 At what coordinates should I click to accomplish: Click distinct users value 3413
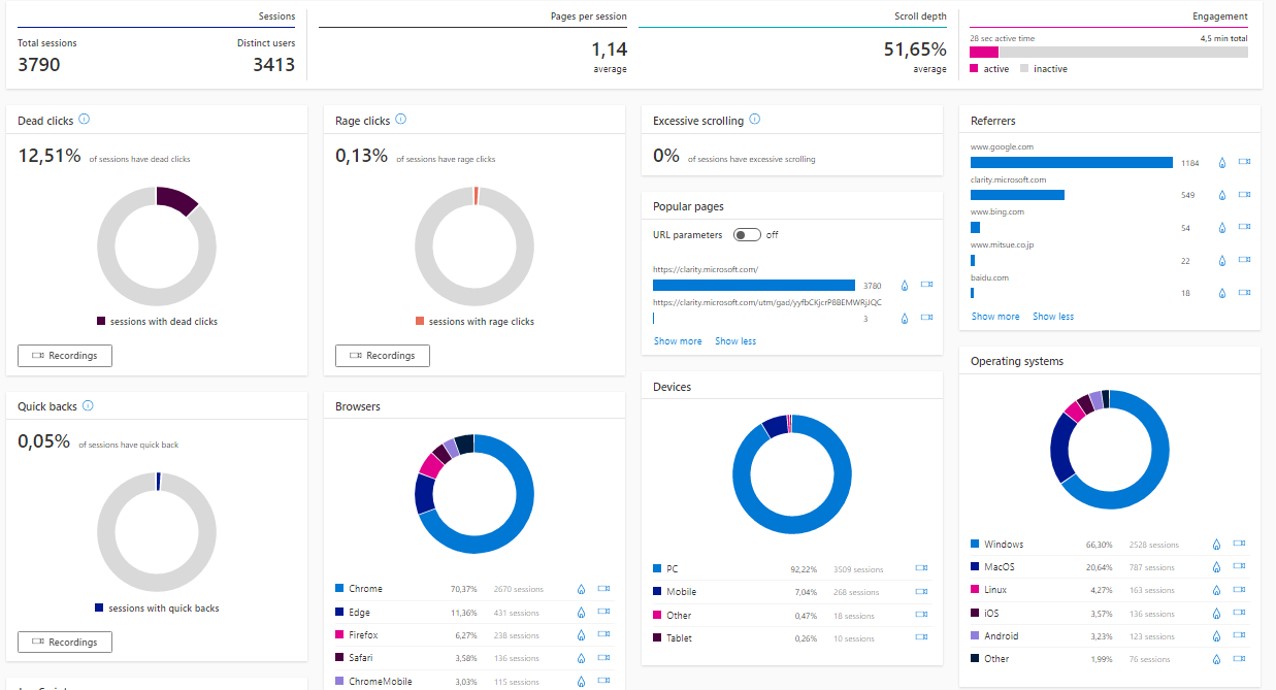(274, 65)
